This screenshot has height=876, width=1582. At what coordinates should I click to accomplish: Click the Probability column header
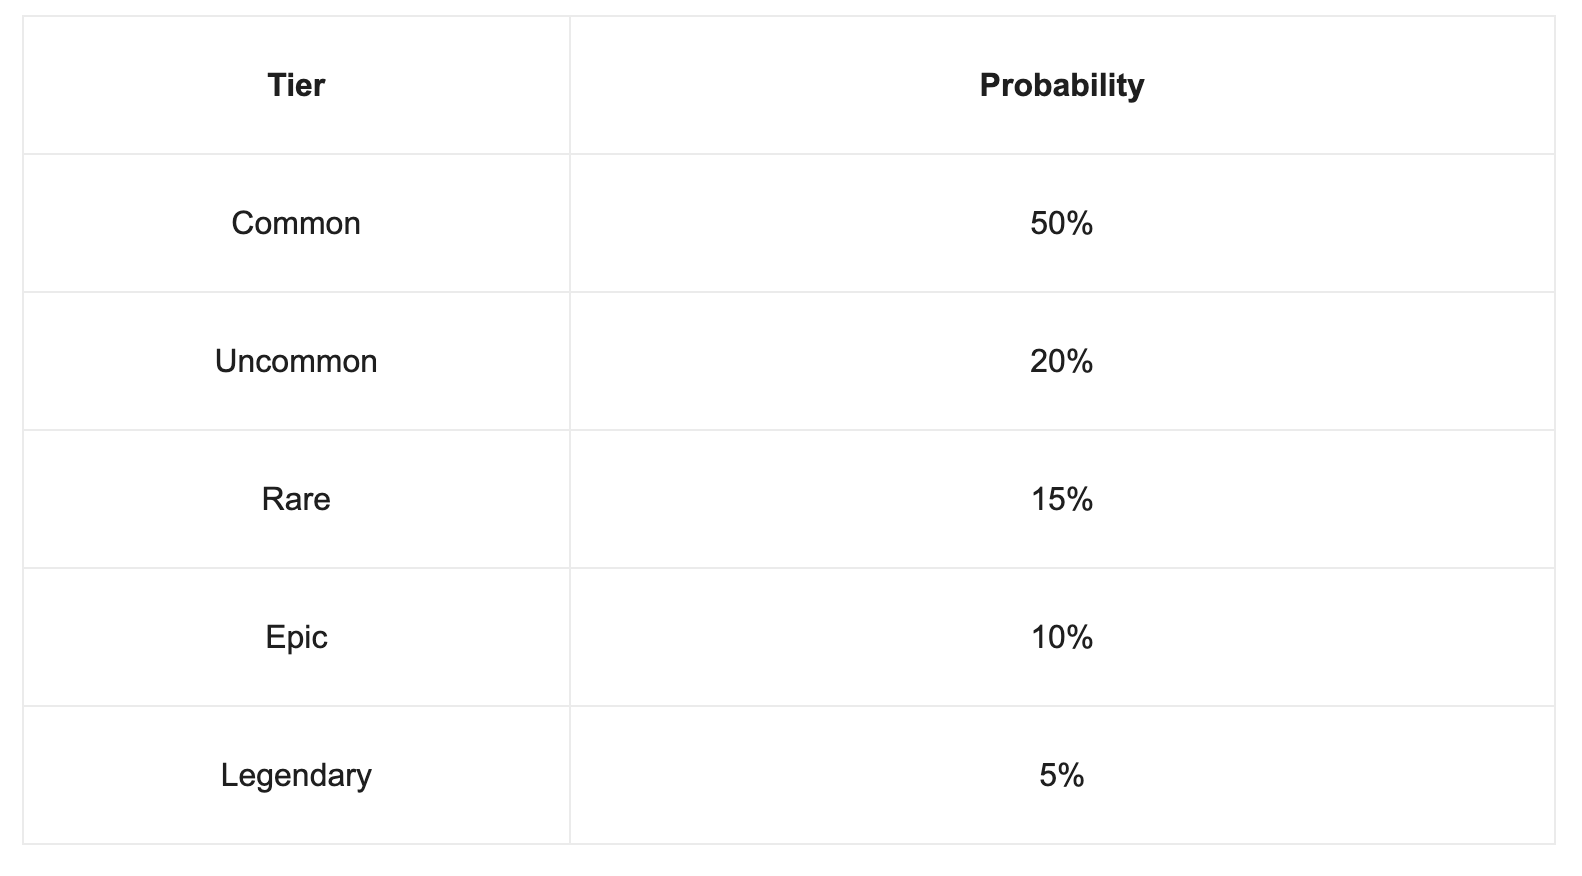point(1061,85)
